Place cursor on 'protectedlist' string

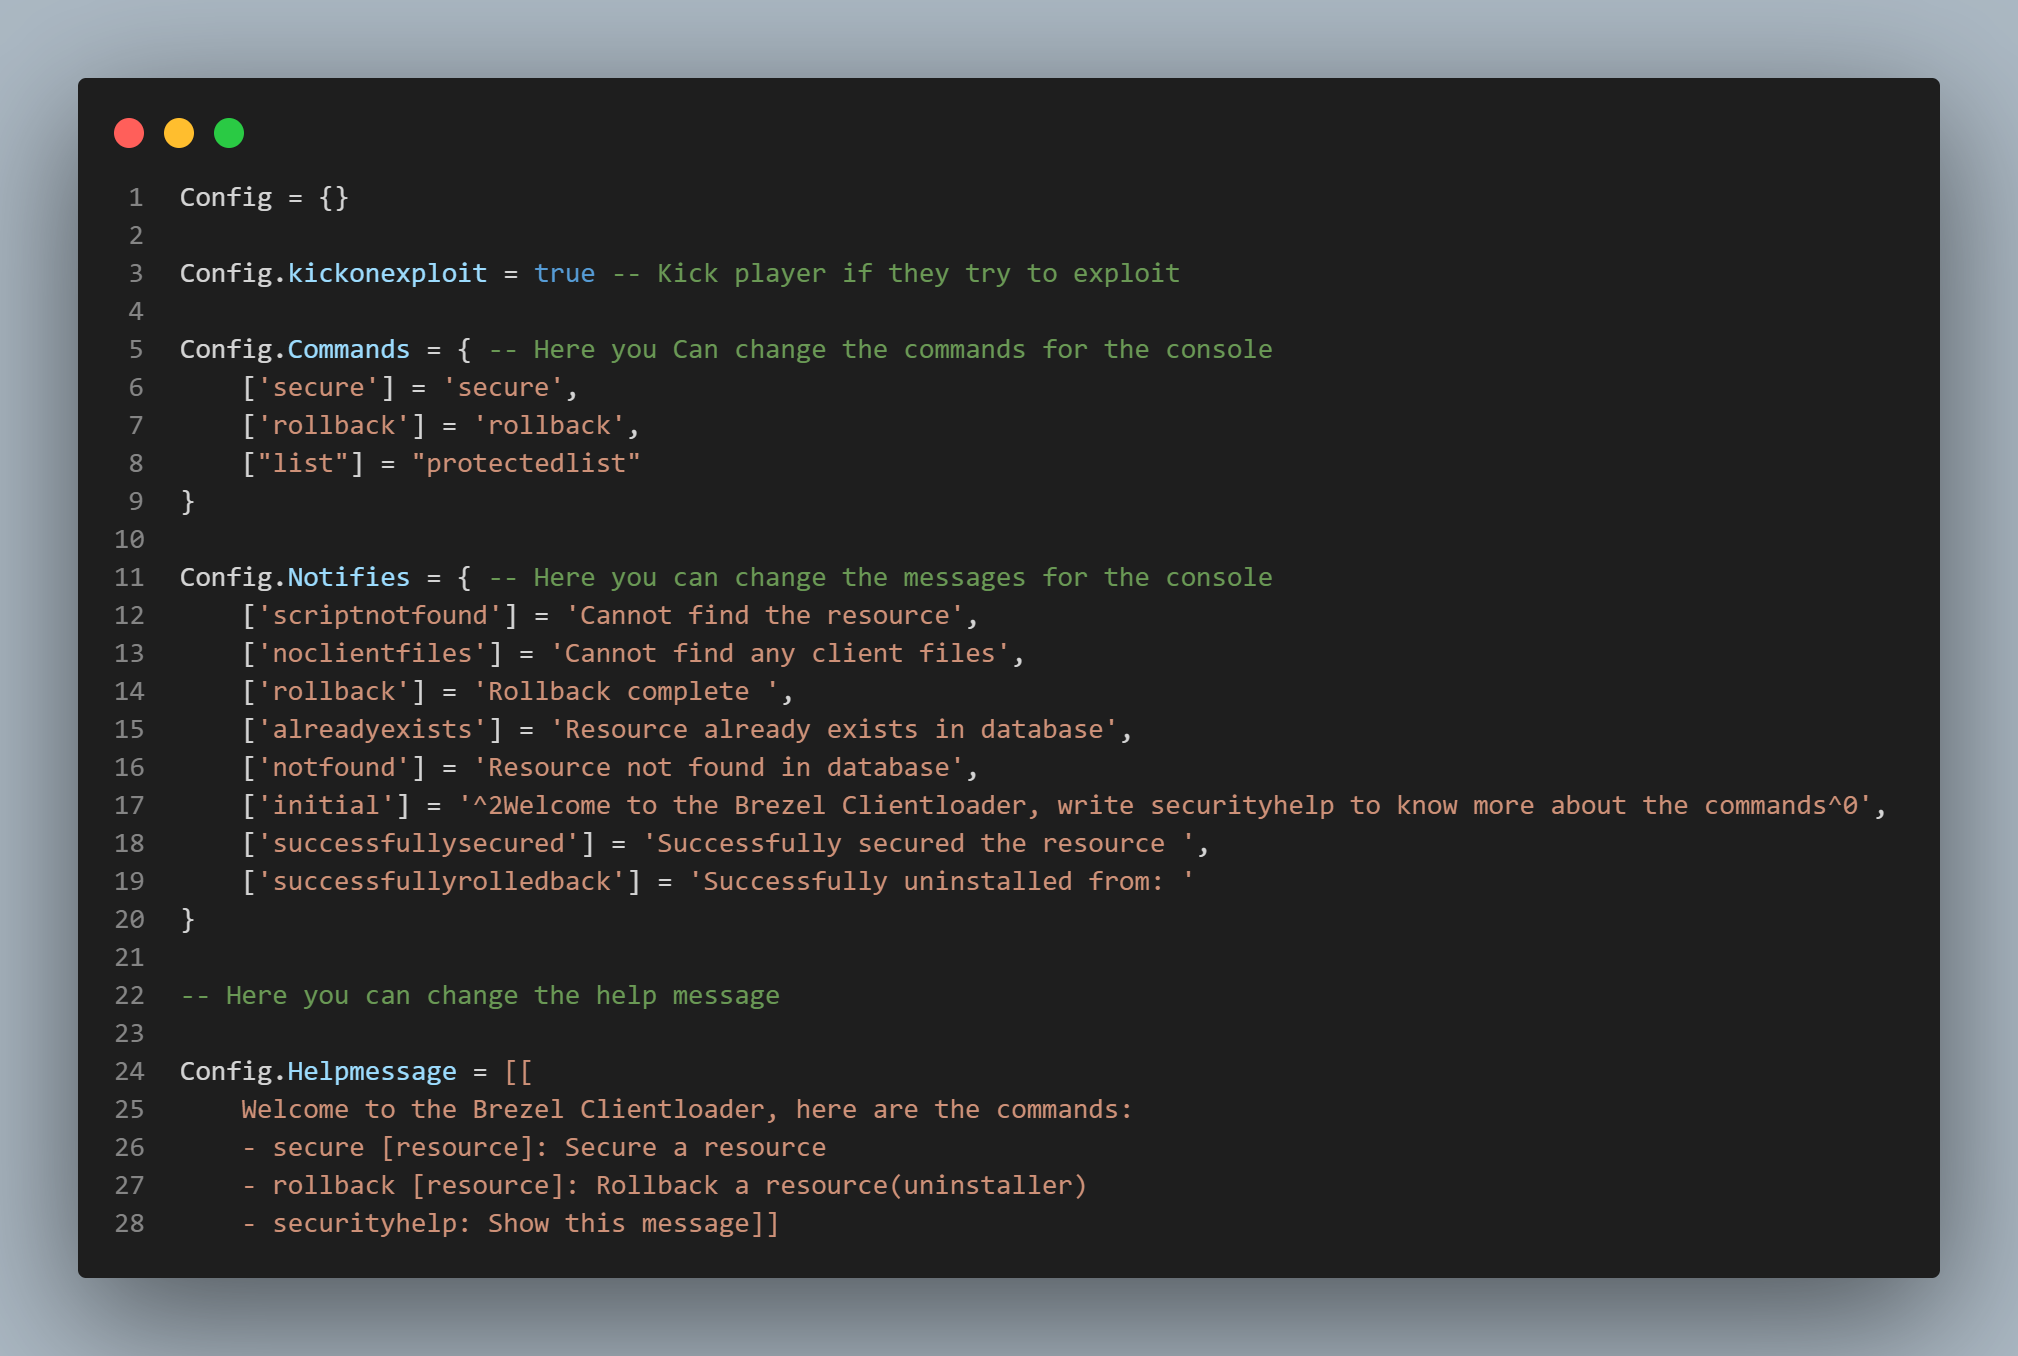(526, 464)
